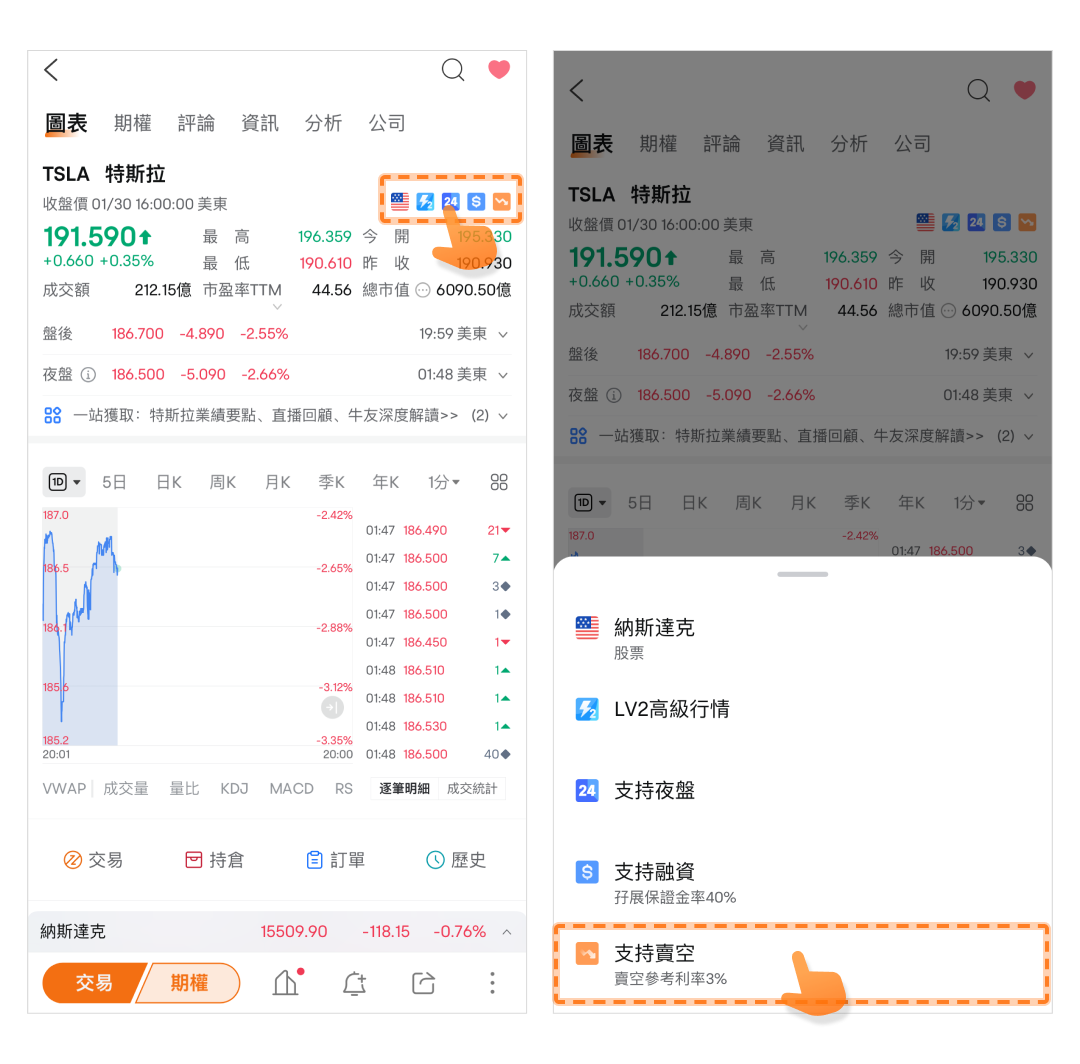Switch to 成交統計 toggle
Viewport: 1080px width, 1064px height.
pyautogui.click(x=472, y=789)
